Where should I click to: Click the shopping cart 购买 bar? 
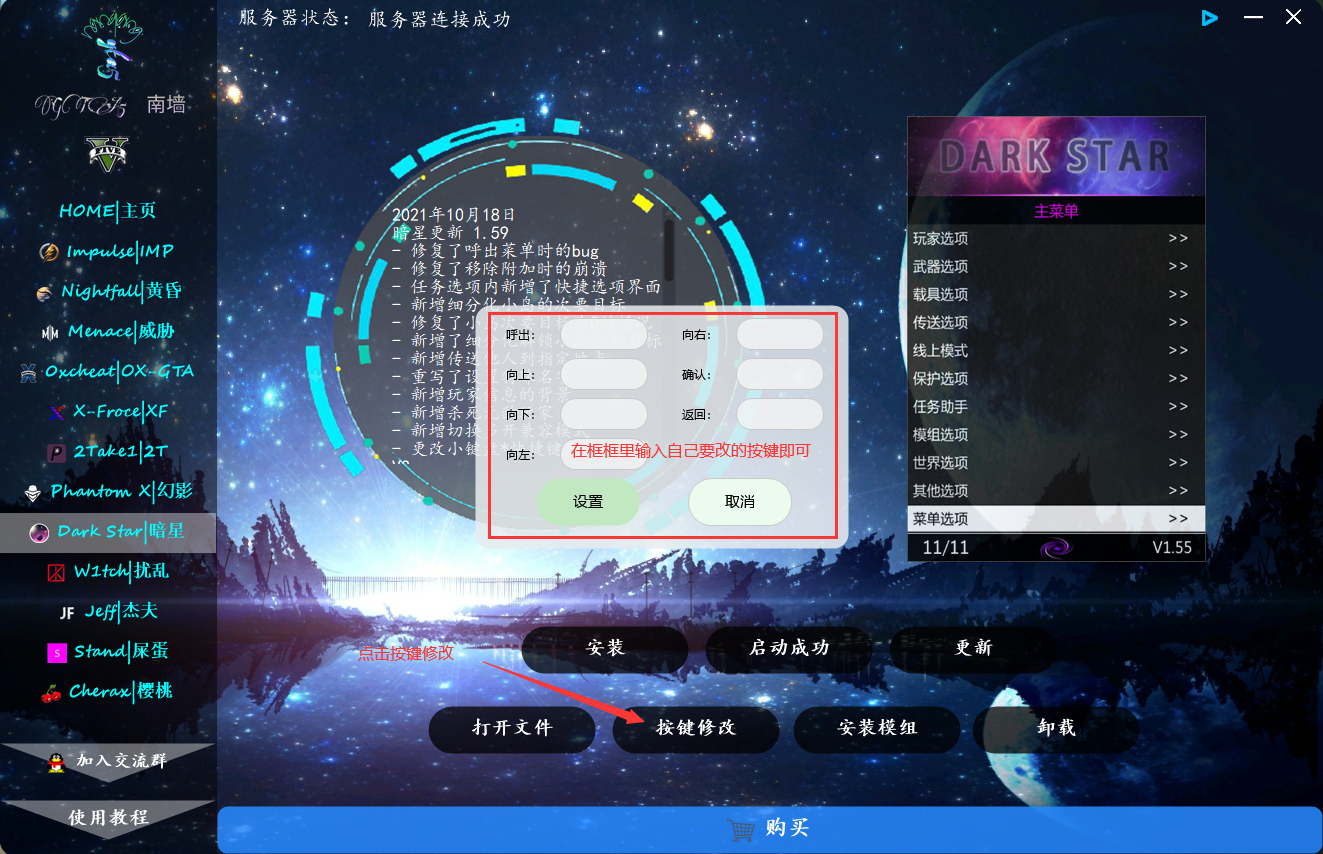pos(769,829)
